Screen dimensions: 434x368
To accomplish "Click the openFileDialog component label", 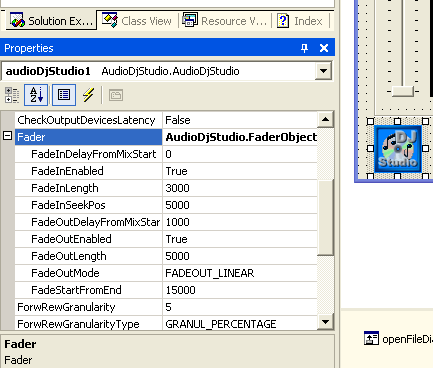I will 408,339.
